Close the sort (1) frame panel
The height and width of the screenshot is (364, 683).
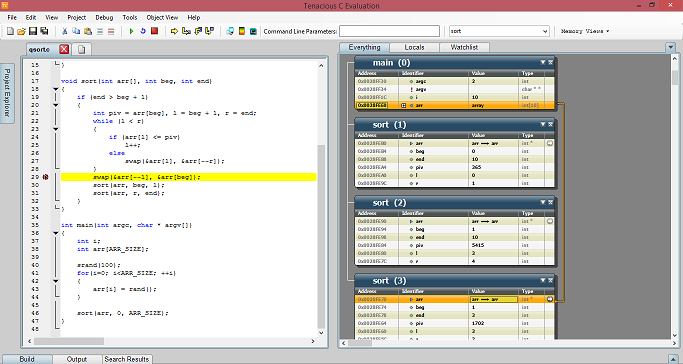point(550,124)
